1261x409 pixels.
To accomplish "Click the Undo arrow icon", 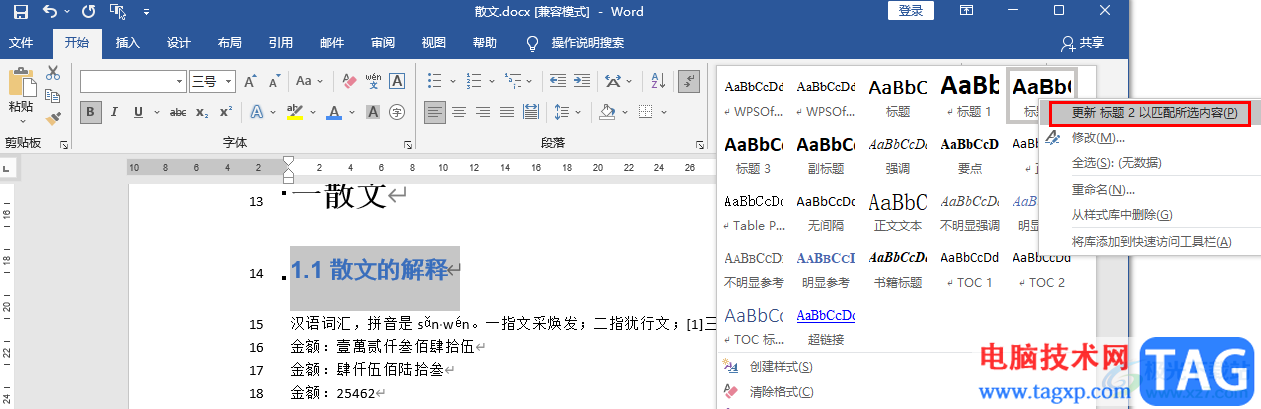I will (50, 12).
